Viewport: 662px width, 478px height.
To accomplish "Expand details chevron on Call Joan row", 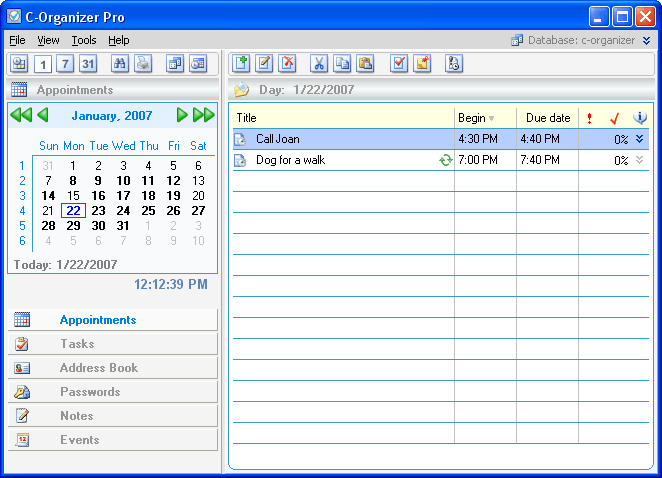I will 640,139.
